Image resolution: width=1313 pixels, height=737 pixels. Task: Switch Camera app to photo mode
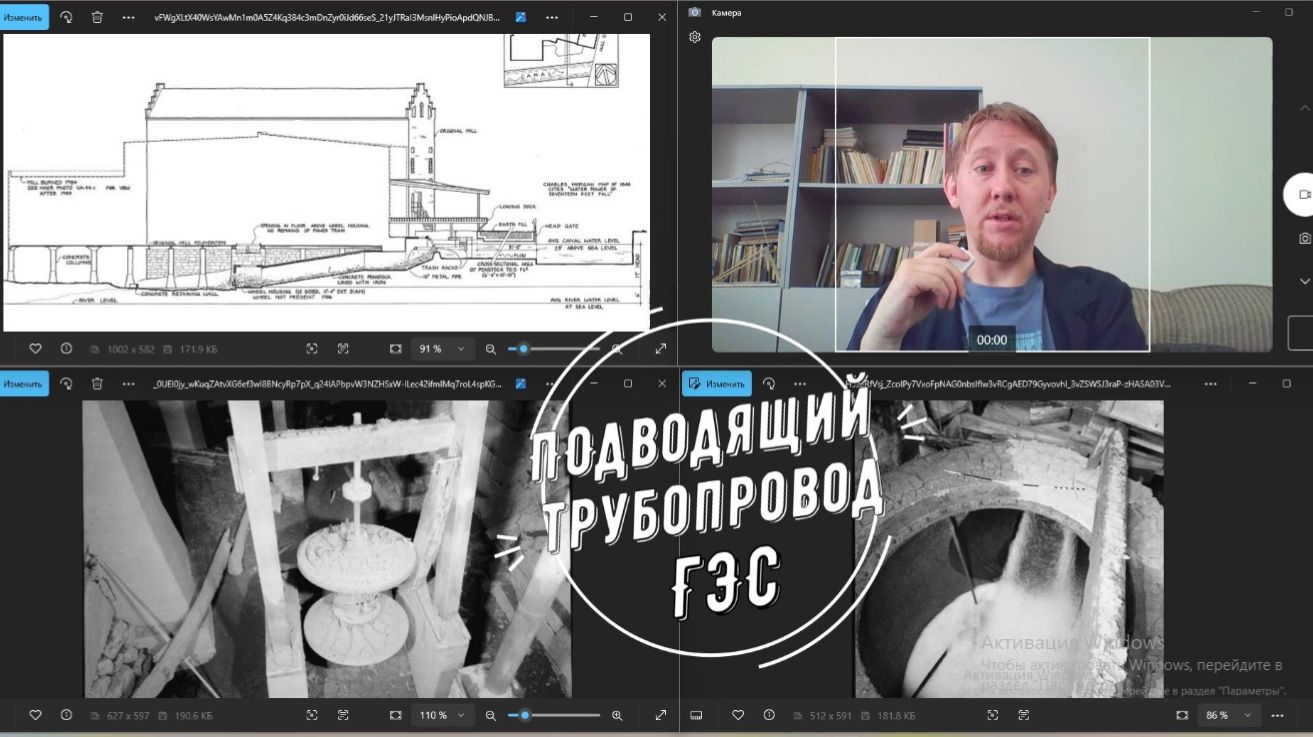click(x=1304, y=238)
